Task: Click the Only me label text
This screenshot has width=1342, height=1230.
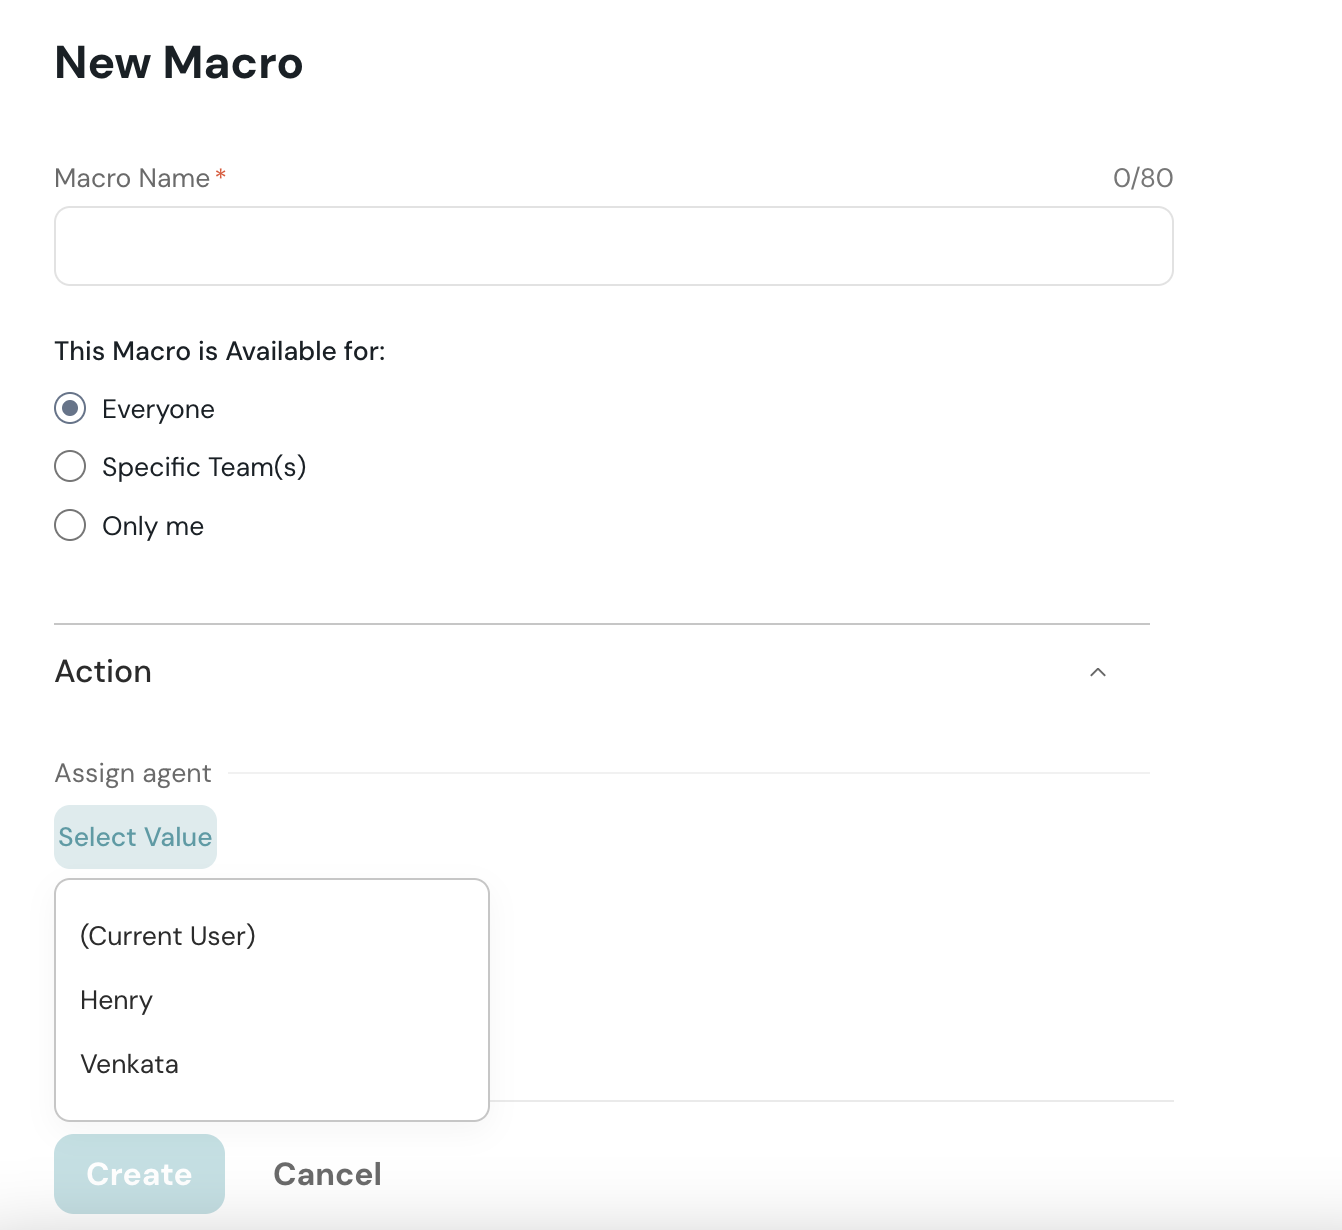Action: click(153, 526)
